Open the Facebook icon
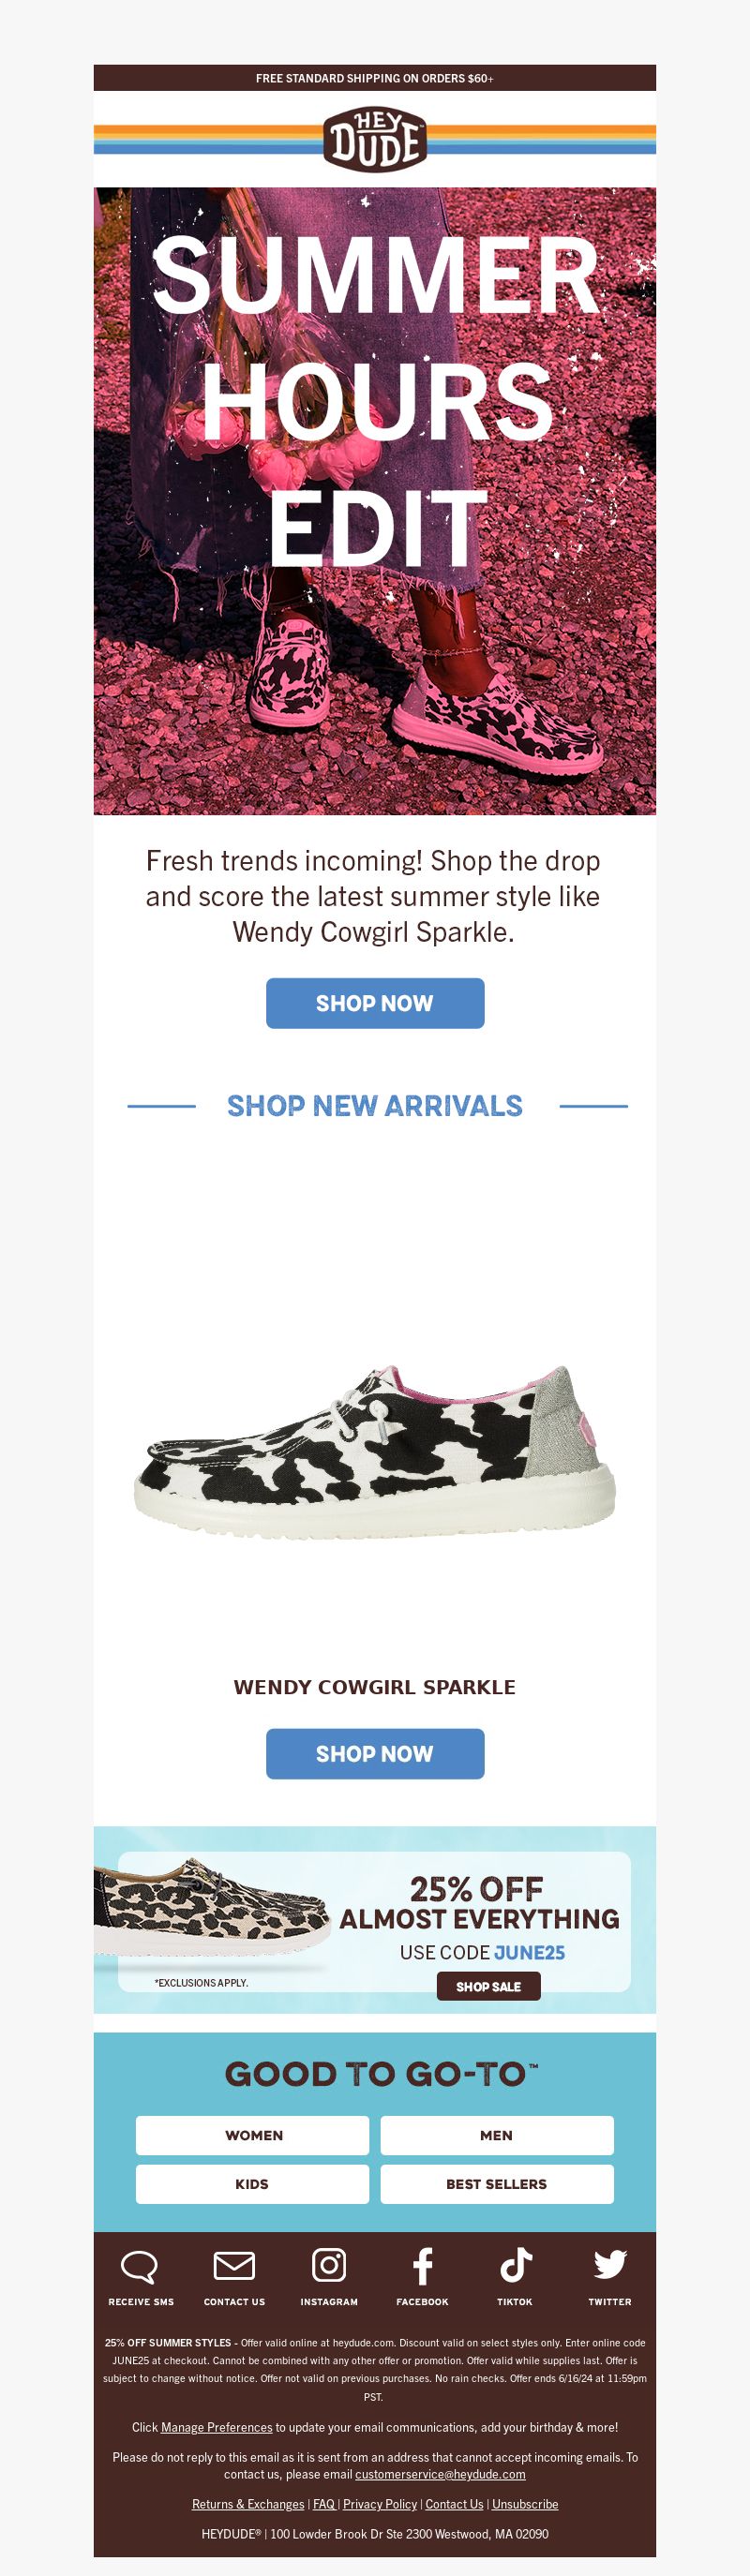 click(x=423, y=2266)
